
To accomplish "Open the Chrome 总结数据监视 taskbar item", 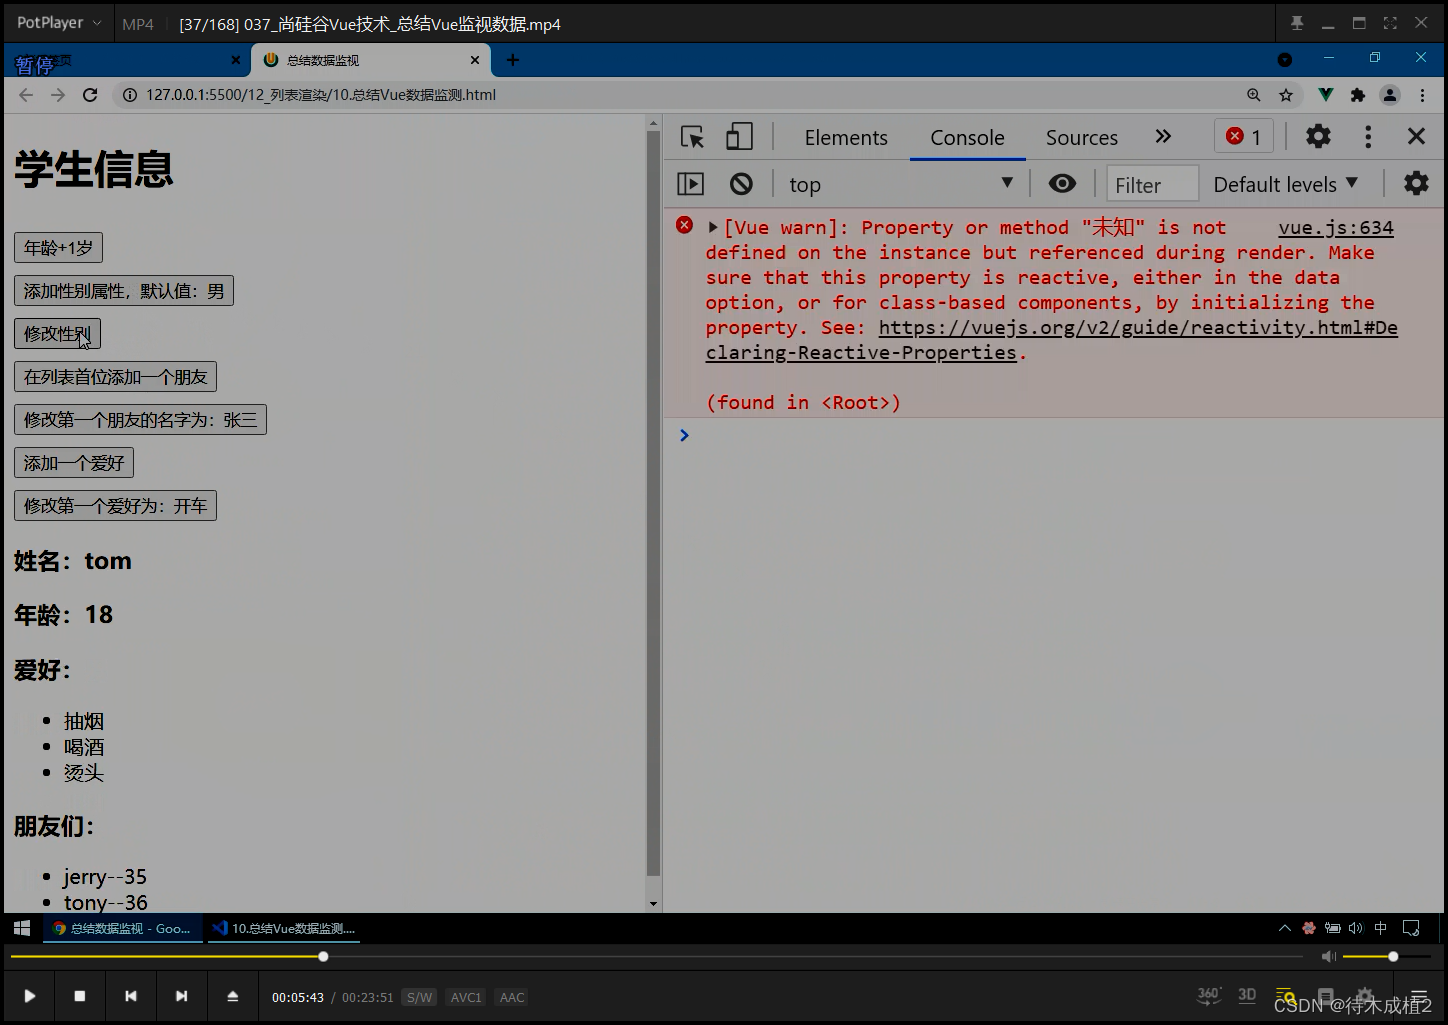I will pyautogui.click(x=122, y=928).
